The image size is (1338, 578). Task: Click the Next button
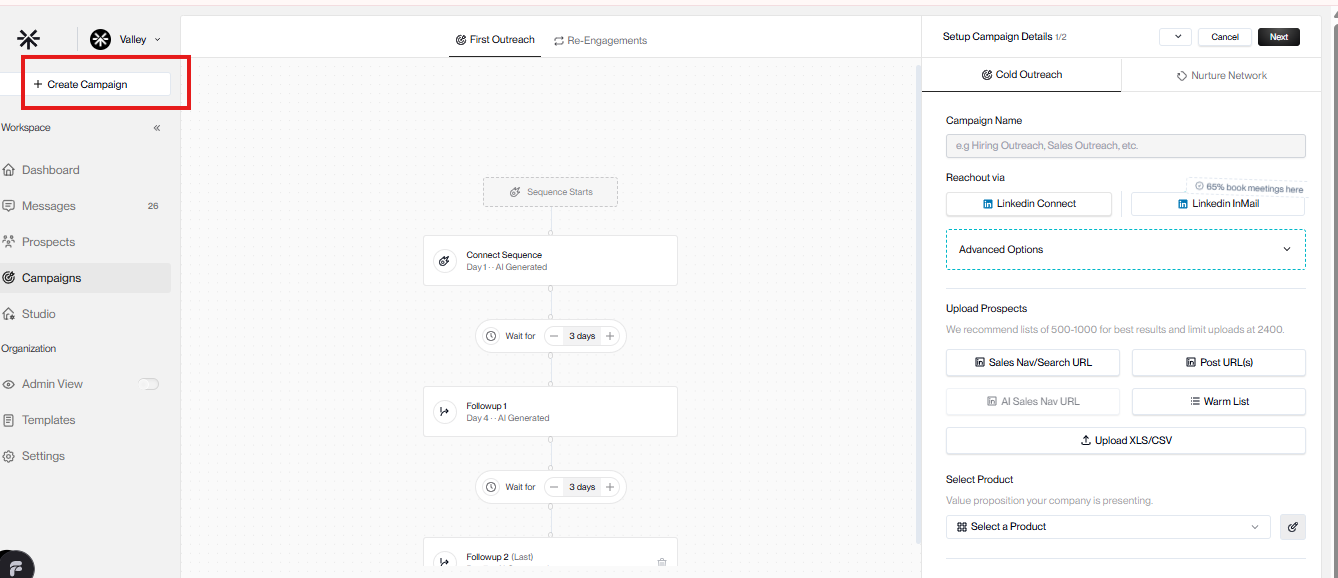(x=1279, y=37)
